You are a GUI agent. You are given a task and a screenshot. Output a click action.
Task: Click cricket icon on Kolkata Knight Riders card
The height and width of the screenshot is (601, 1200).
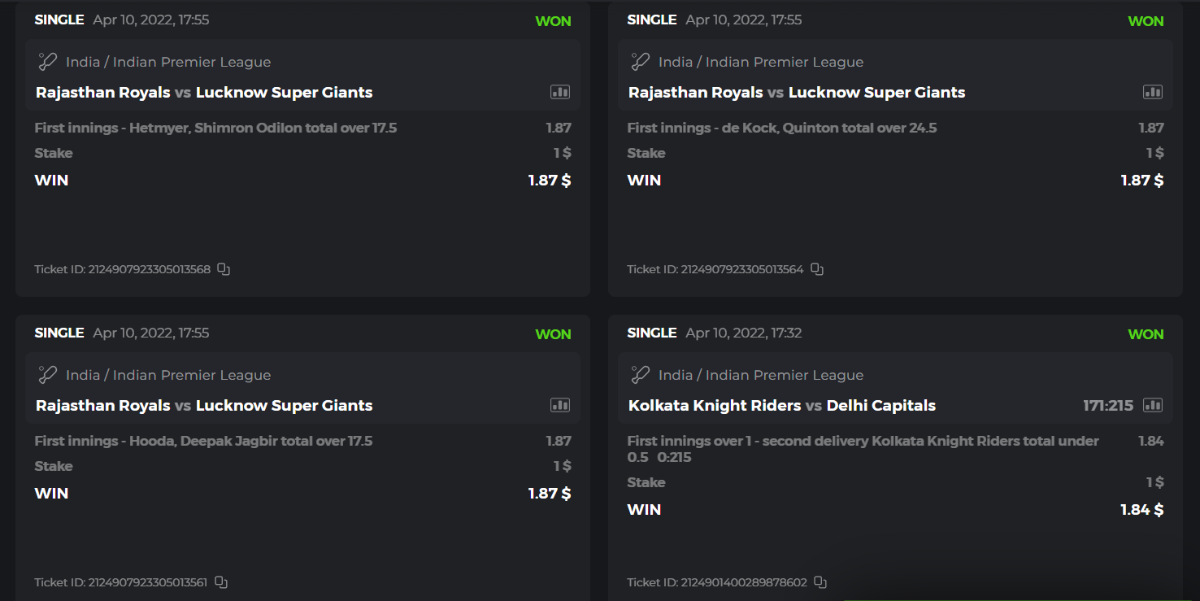[x=640, y=375]
